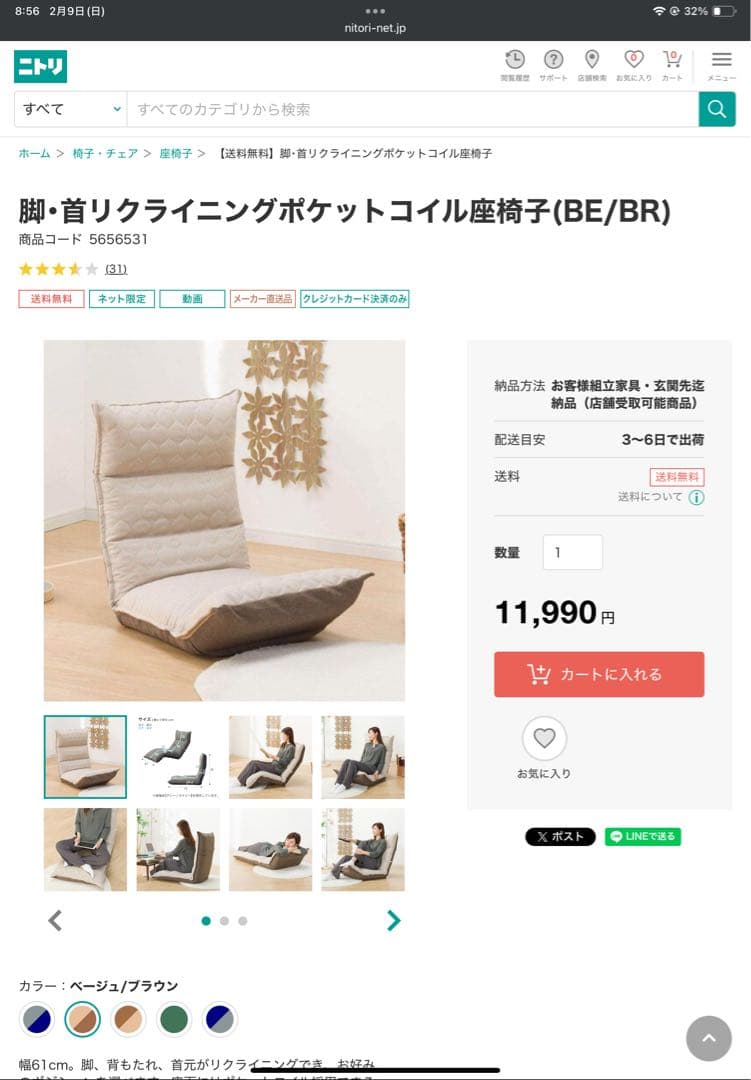Open the shopping cart icon
This screenshot has width=751, height=1080.
click(x=672, y=60)
